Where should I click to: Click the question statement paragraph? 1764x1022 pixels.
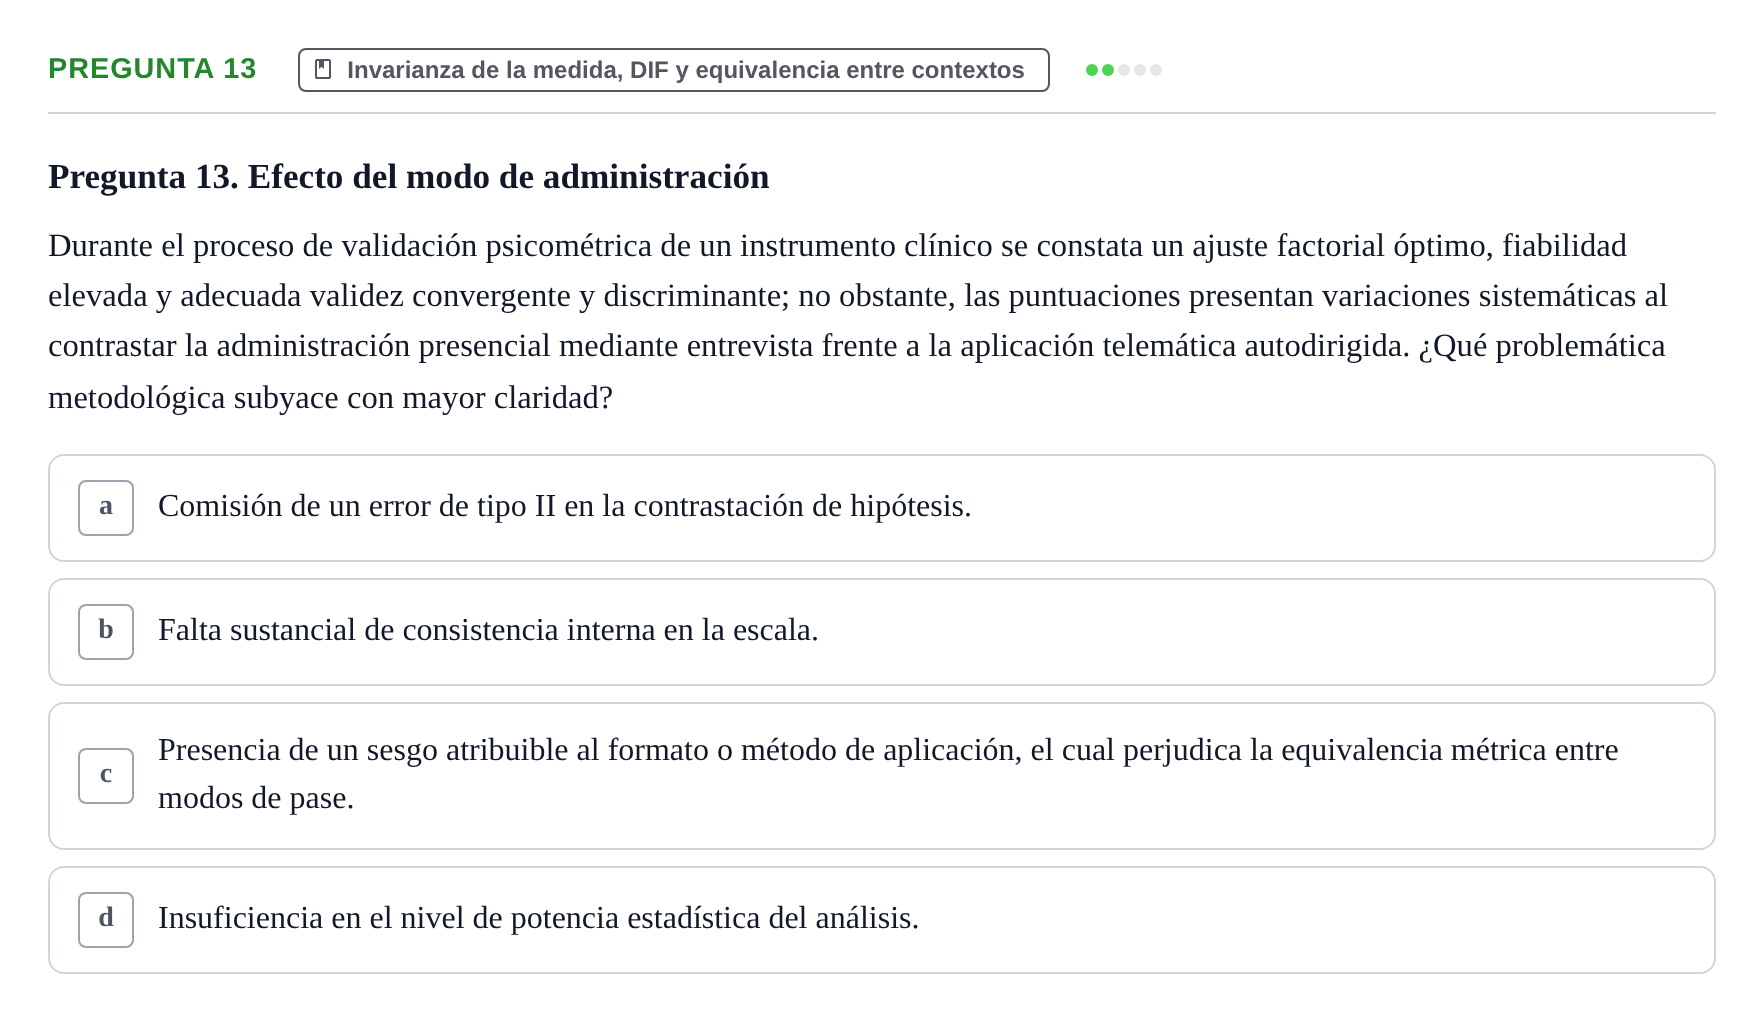858,321
